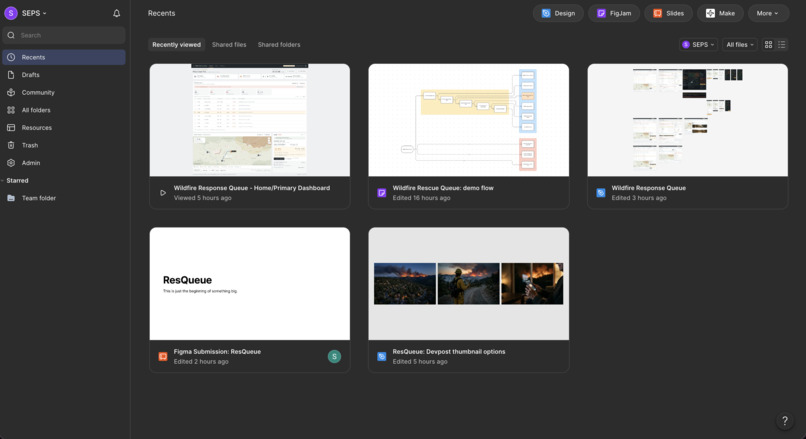The image size is (806, 439).
Task: Click the Admin icon
Action: pos(11,163)
